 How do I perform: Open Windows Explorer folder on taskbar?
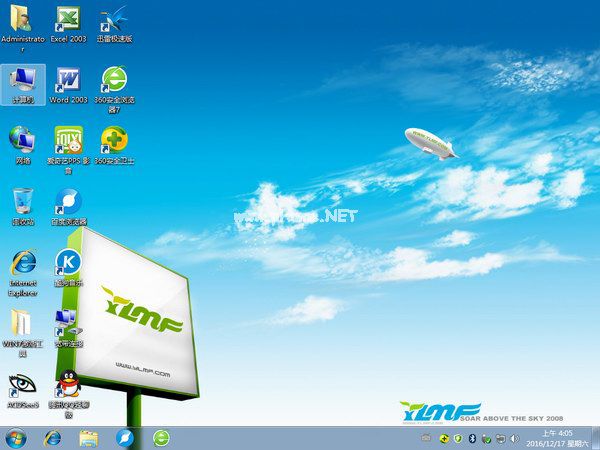click(89, 439)
